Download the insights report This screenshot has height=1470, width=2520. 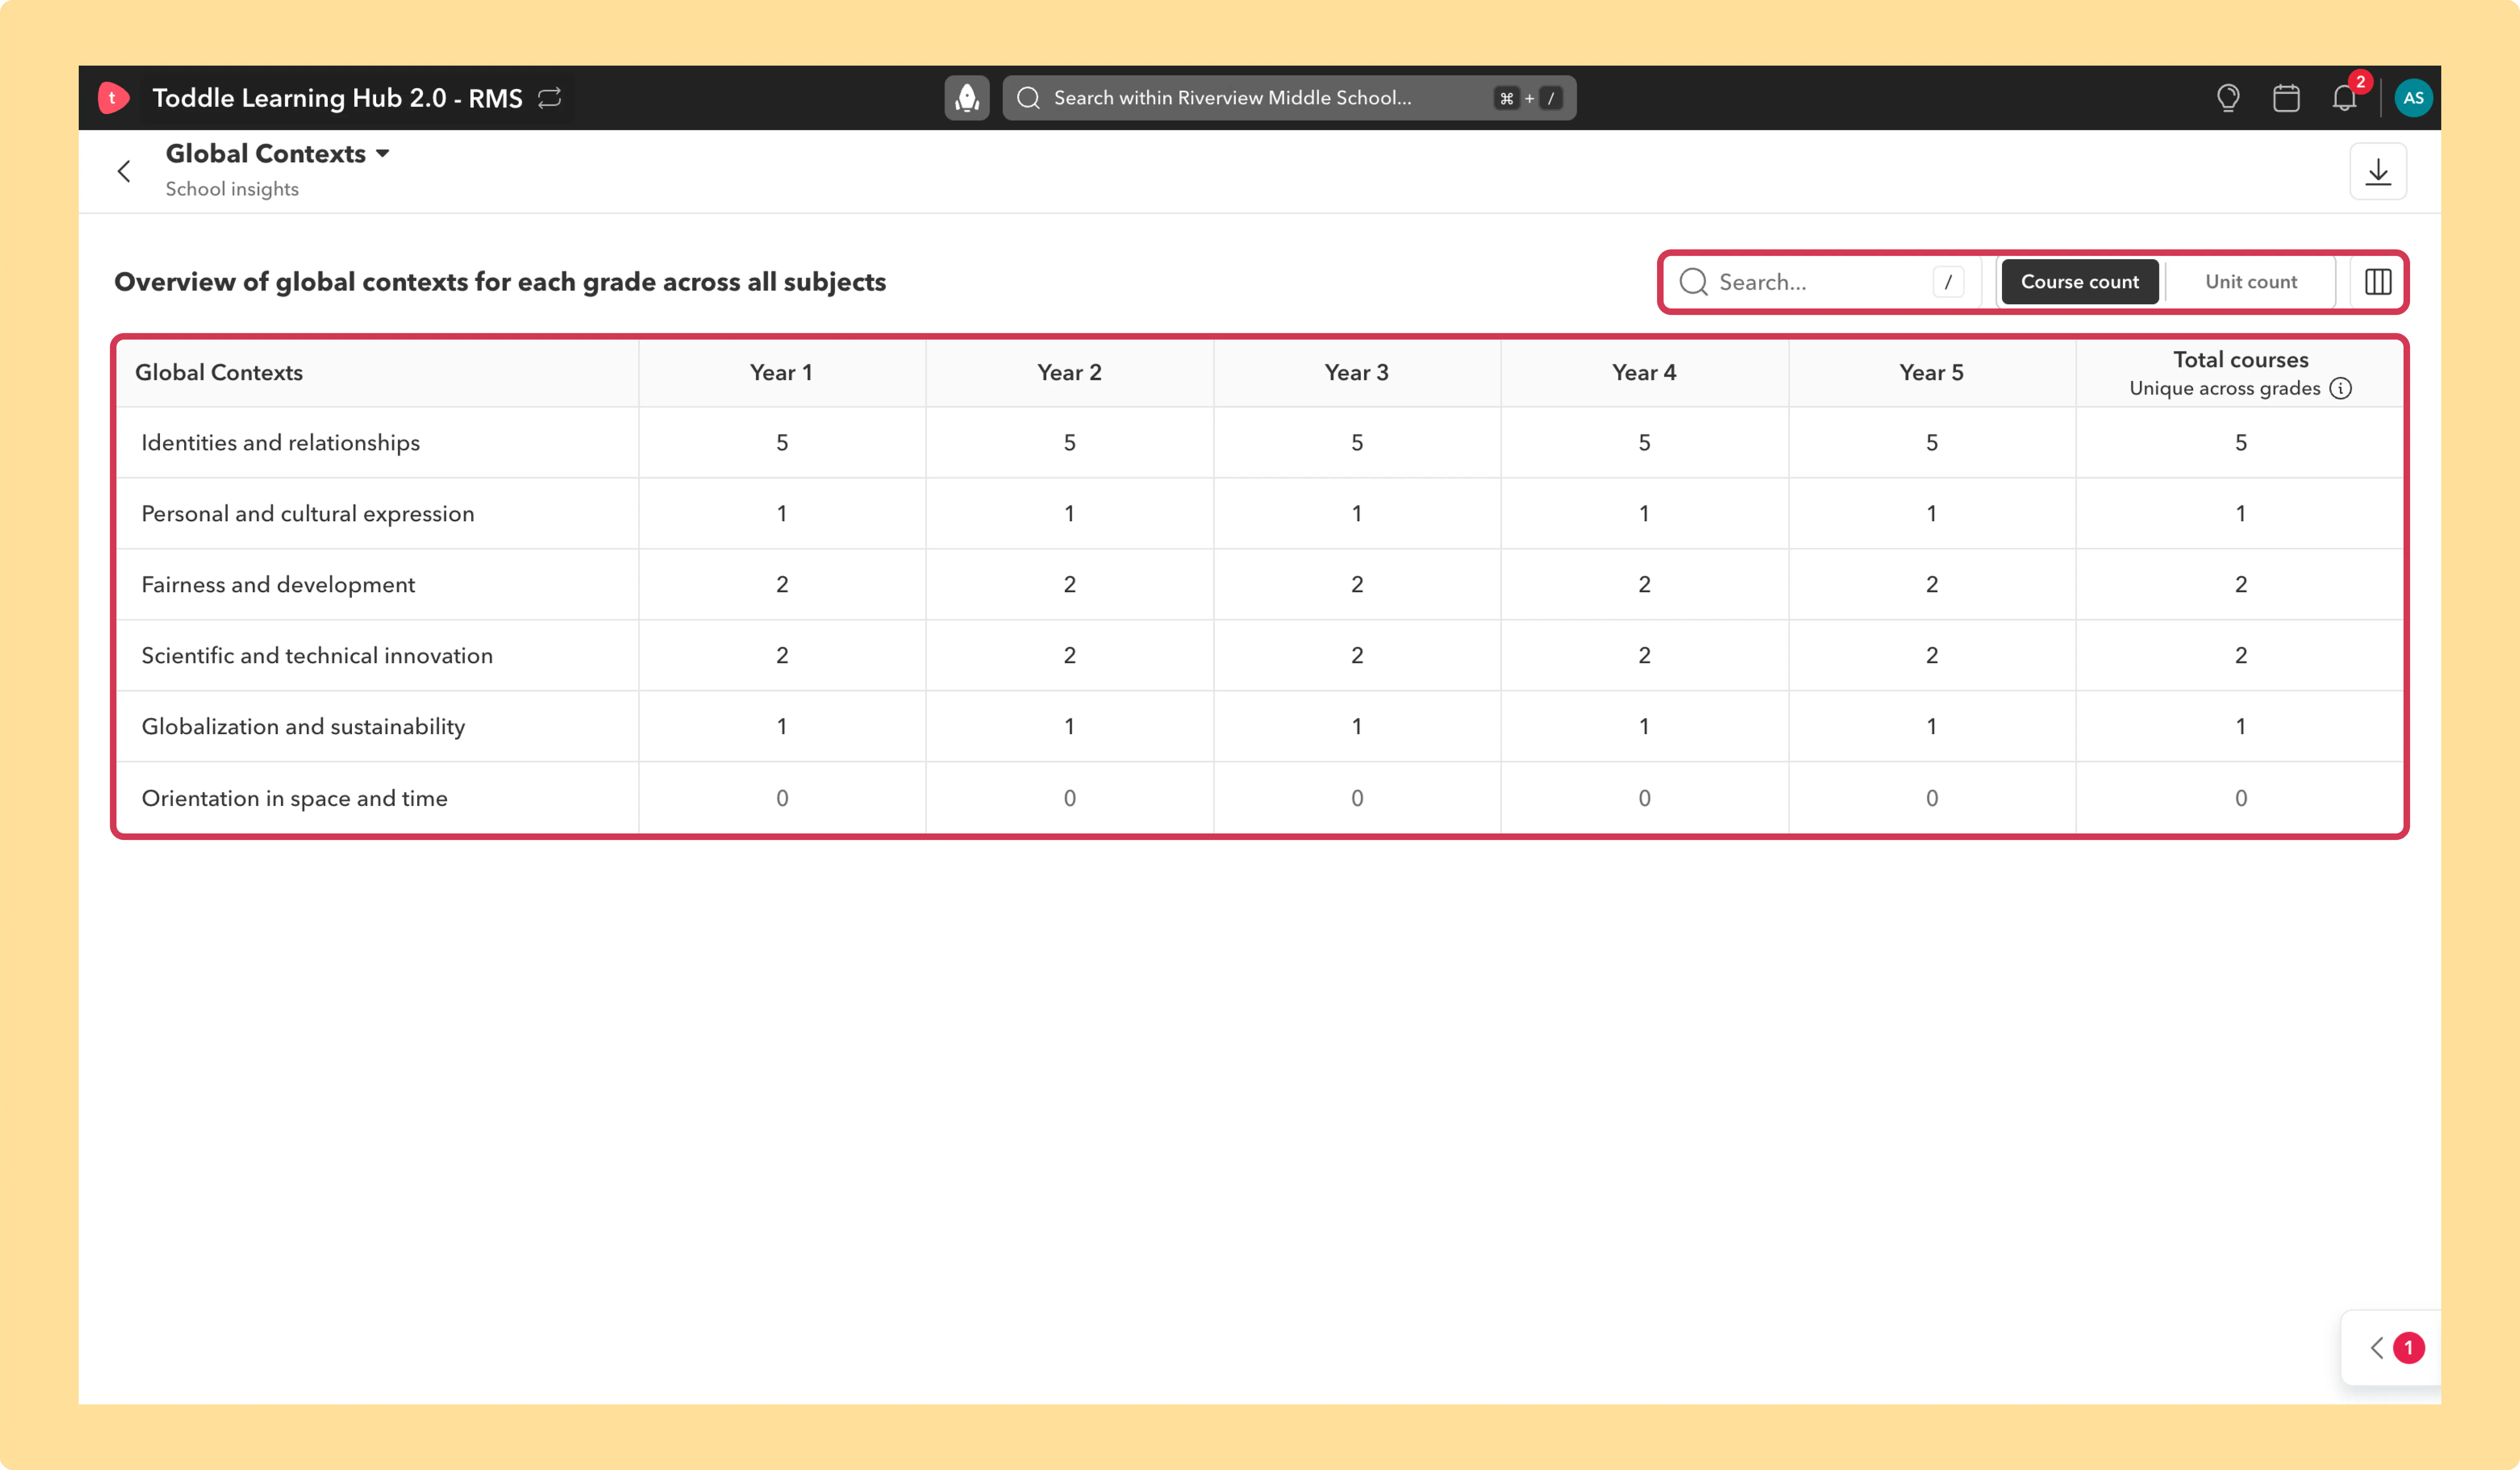click(2378, 172)
